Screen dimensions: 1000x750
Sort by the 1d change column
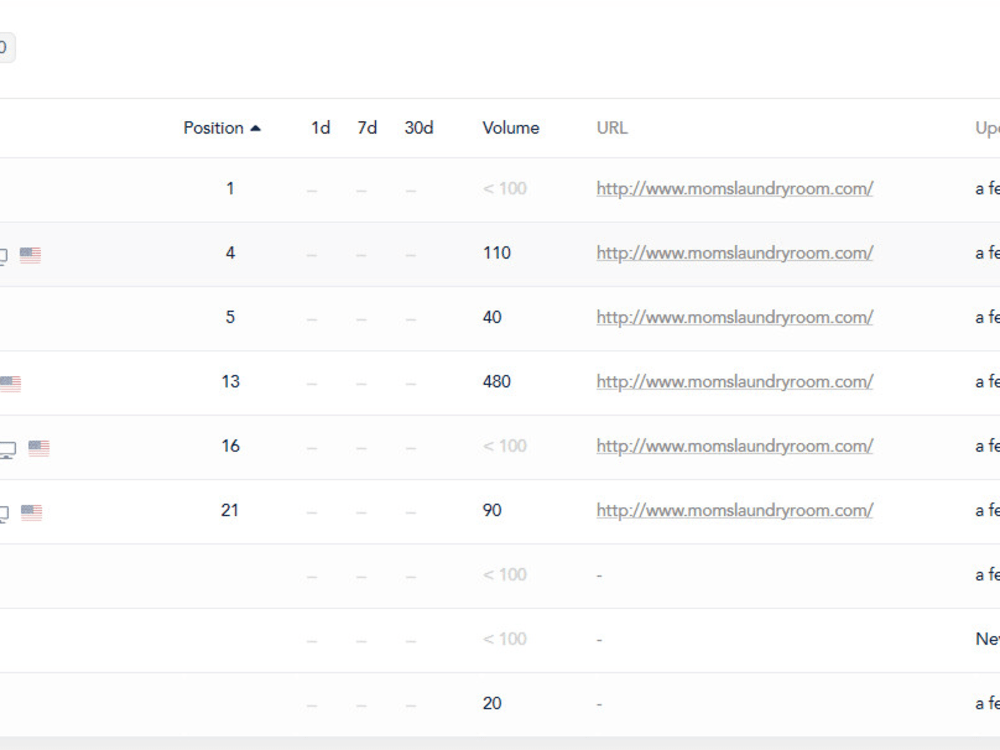(x=320, y=128)
